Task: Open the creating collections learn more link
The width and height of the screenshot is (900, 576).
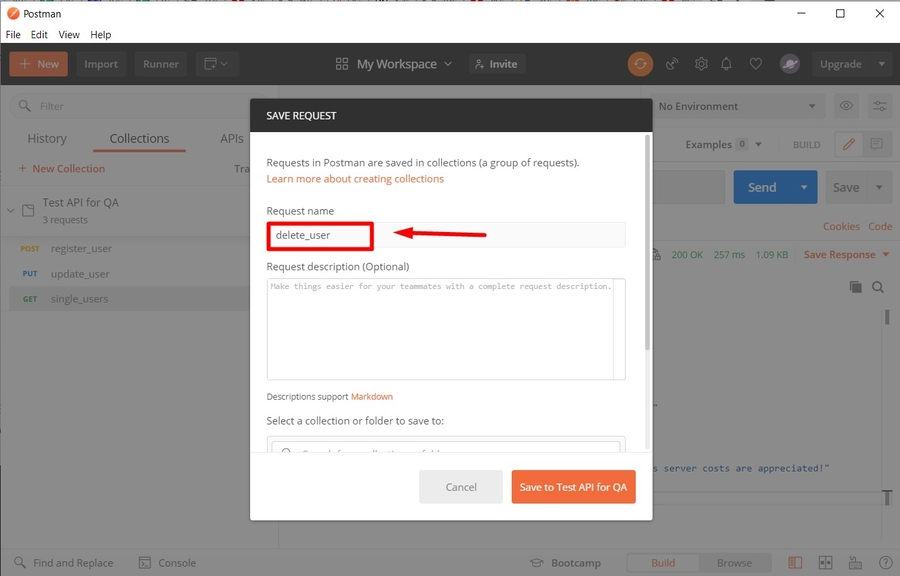Action: [x=355, y=178]
